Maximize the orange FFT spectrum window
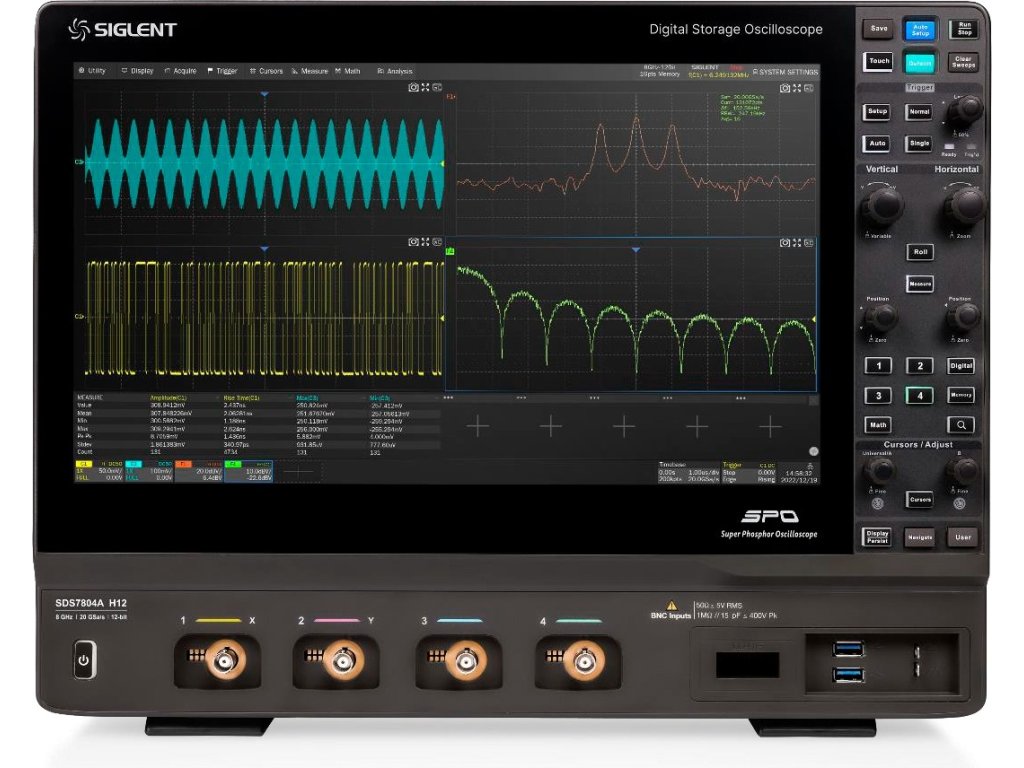Viewport: 1024px width, 768px height. click(797, 88)
